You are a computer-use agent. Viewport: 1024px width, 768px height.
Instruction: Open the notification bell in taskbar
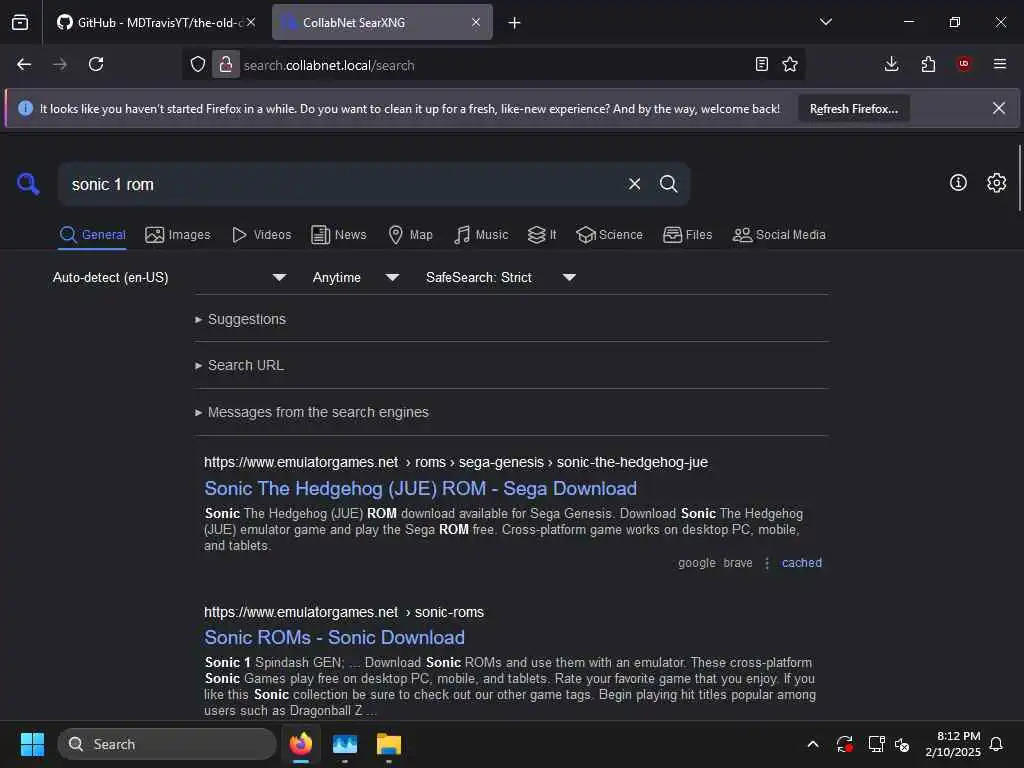[x=996, y=744]
